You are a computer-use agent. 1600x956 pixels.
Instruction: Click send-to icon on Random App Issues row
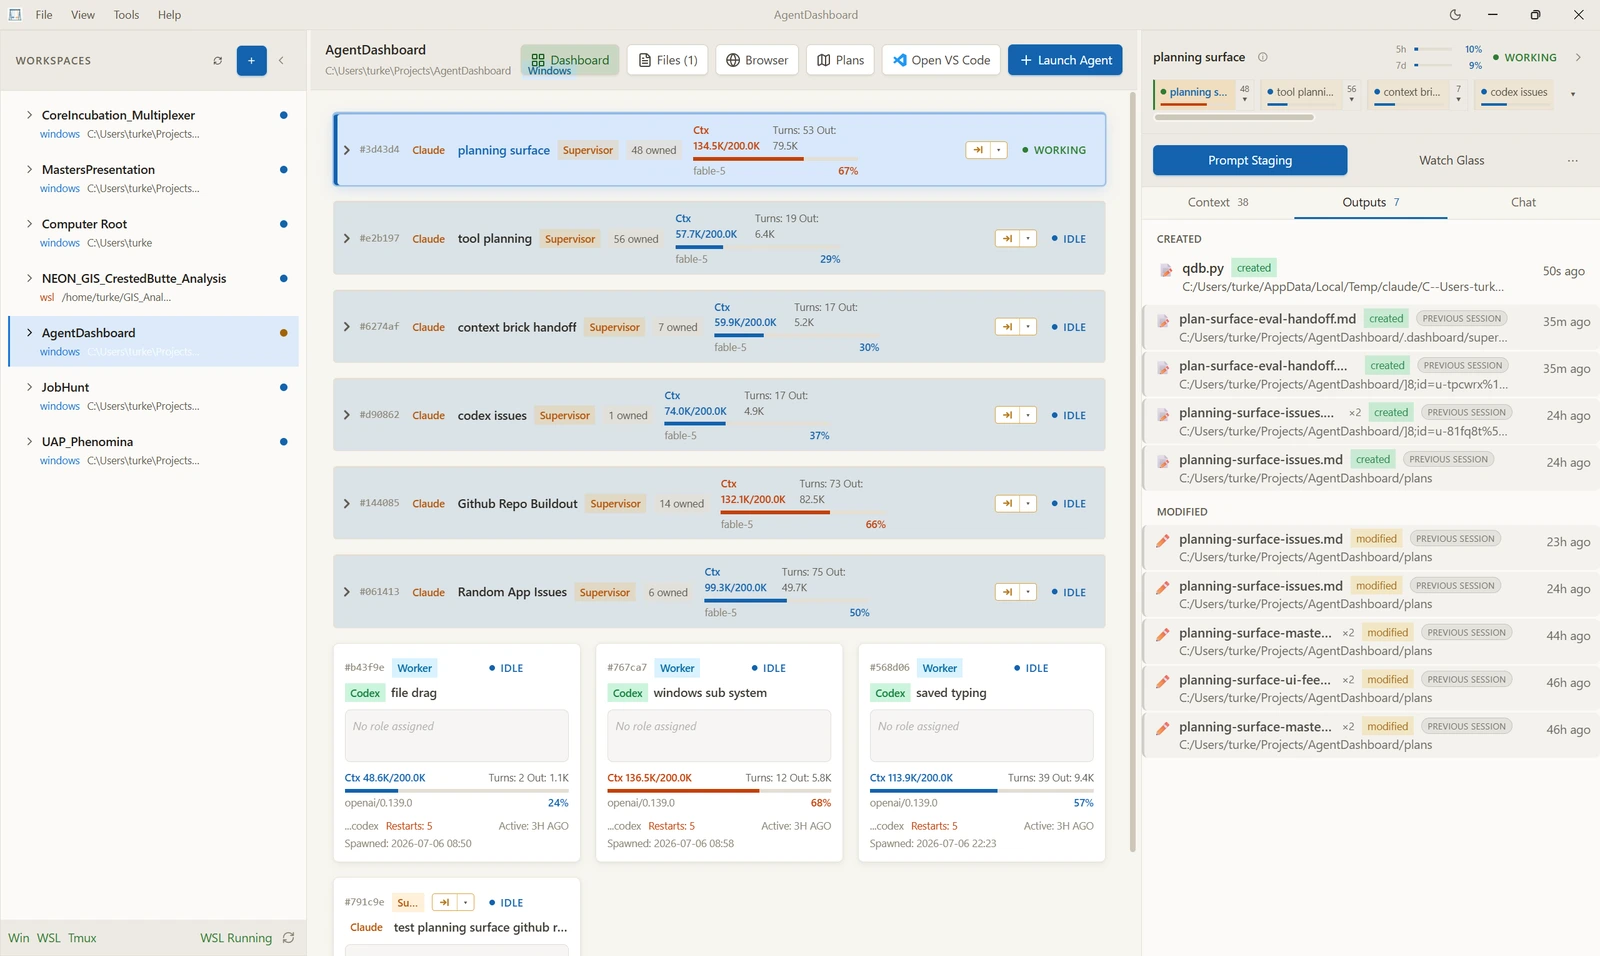(1008, 592)
